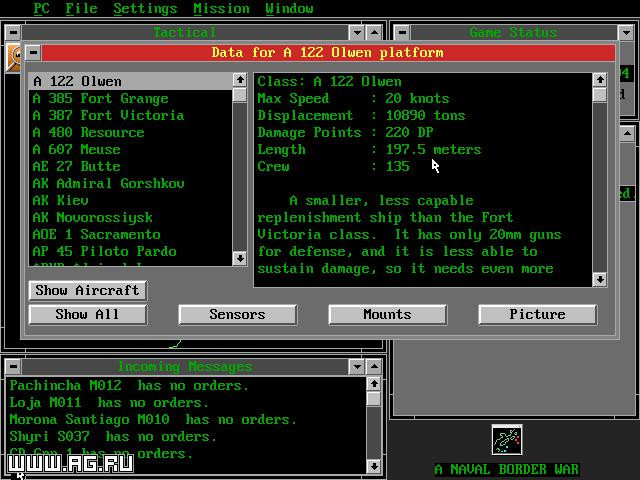Click the description pane scrollbar thumb
The height and width of the screenshot is (480, 640).
click(600, 95)
